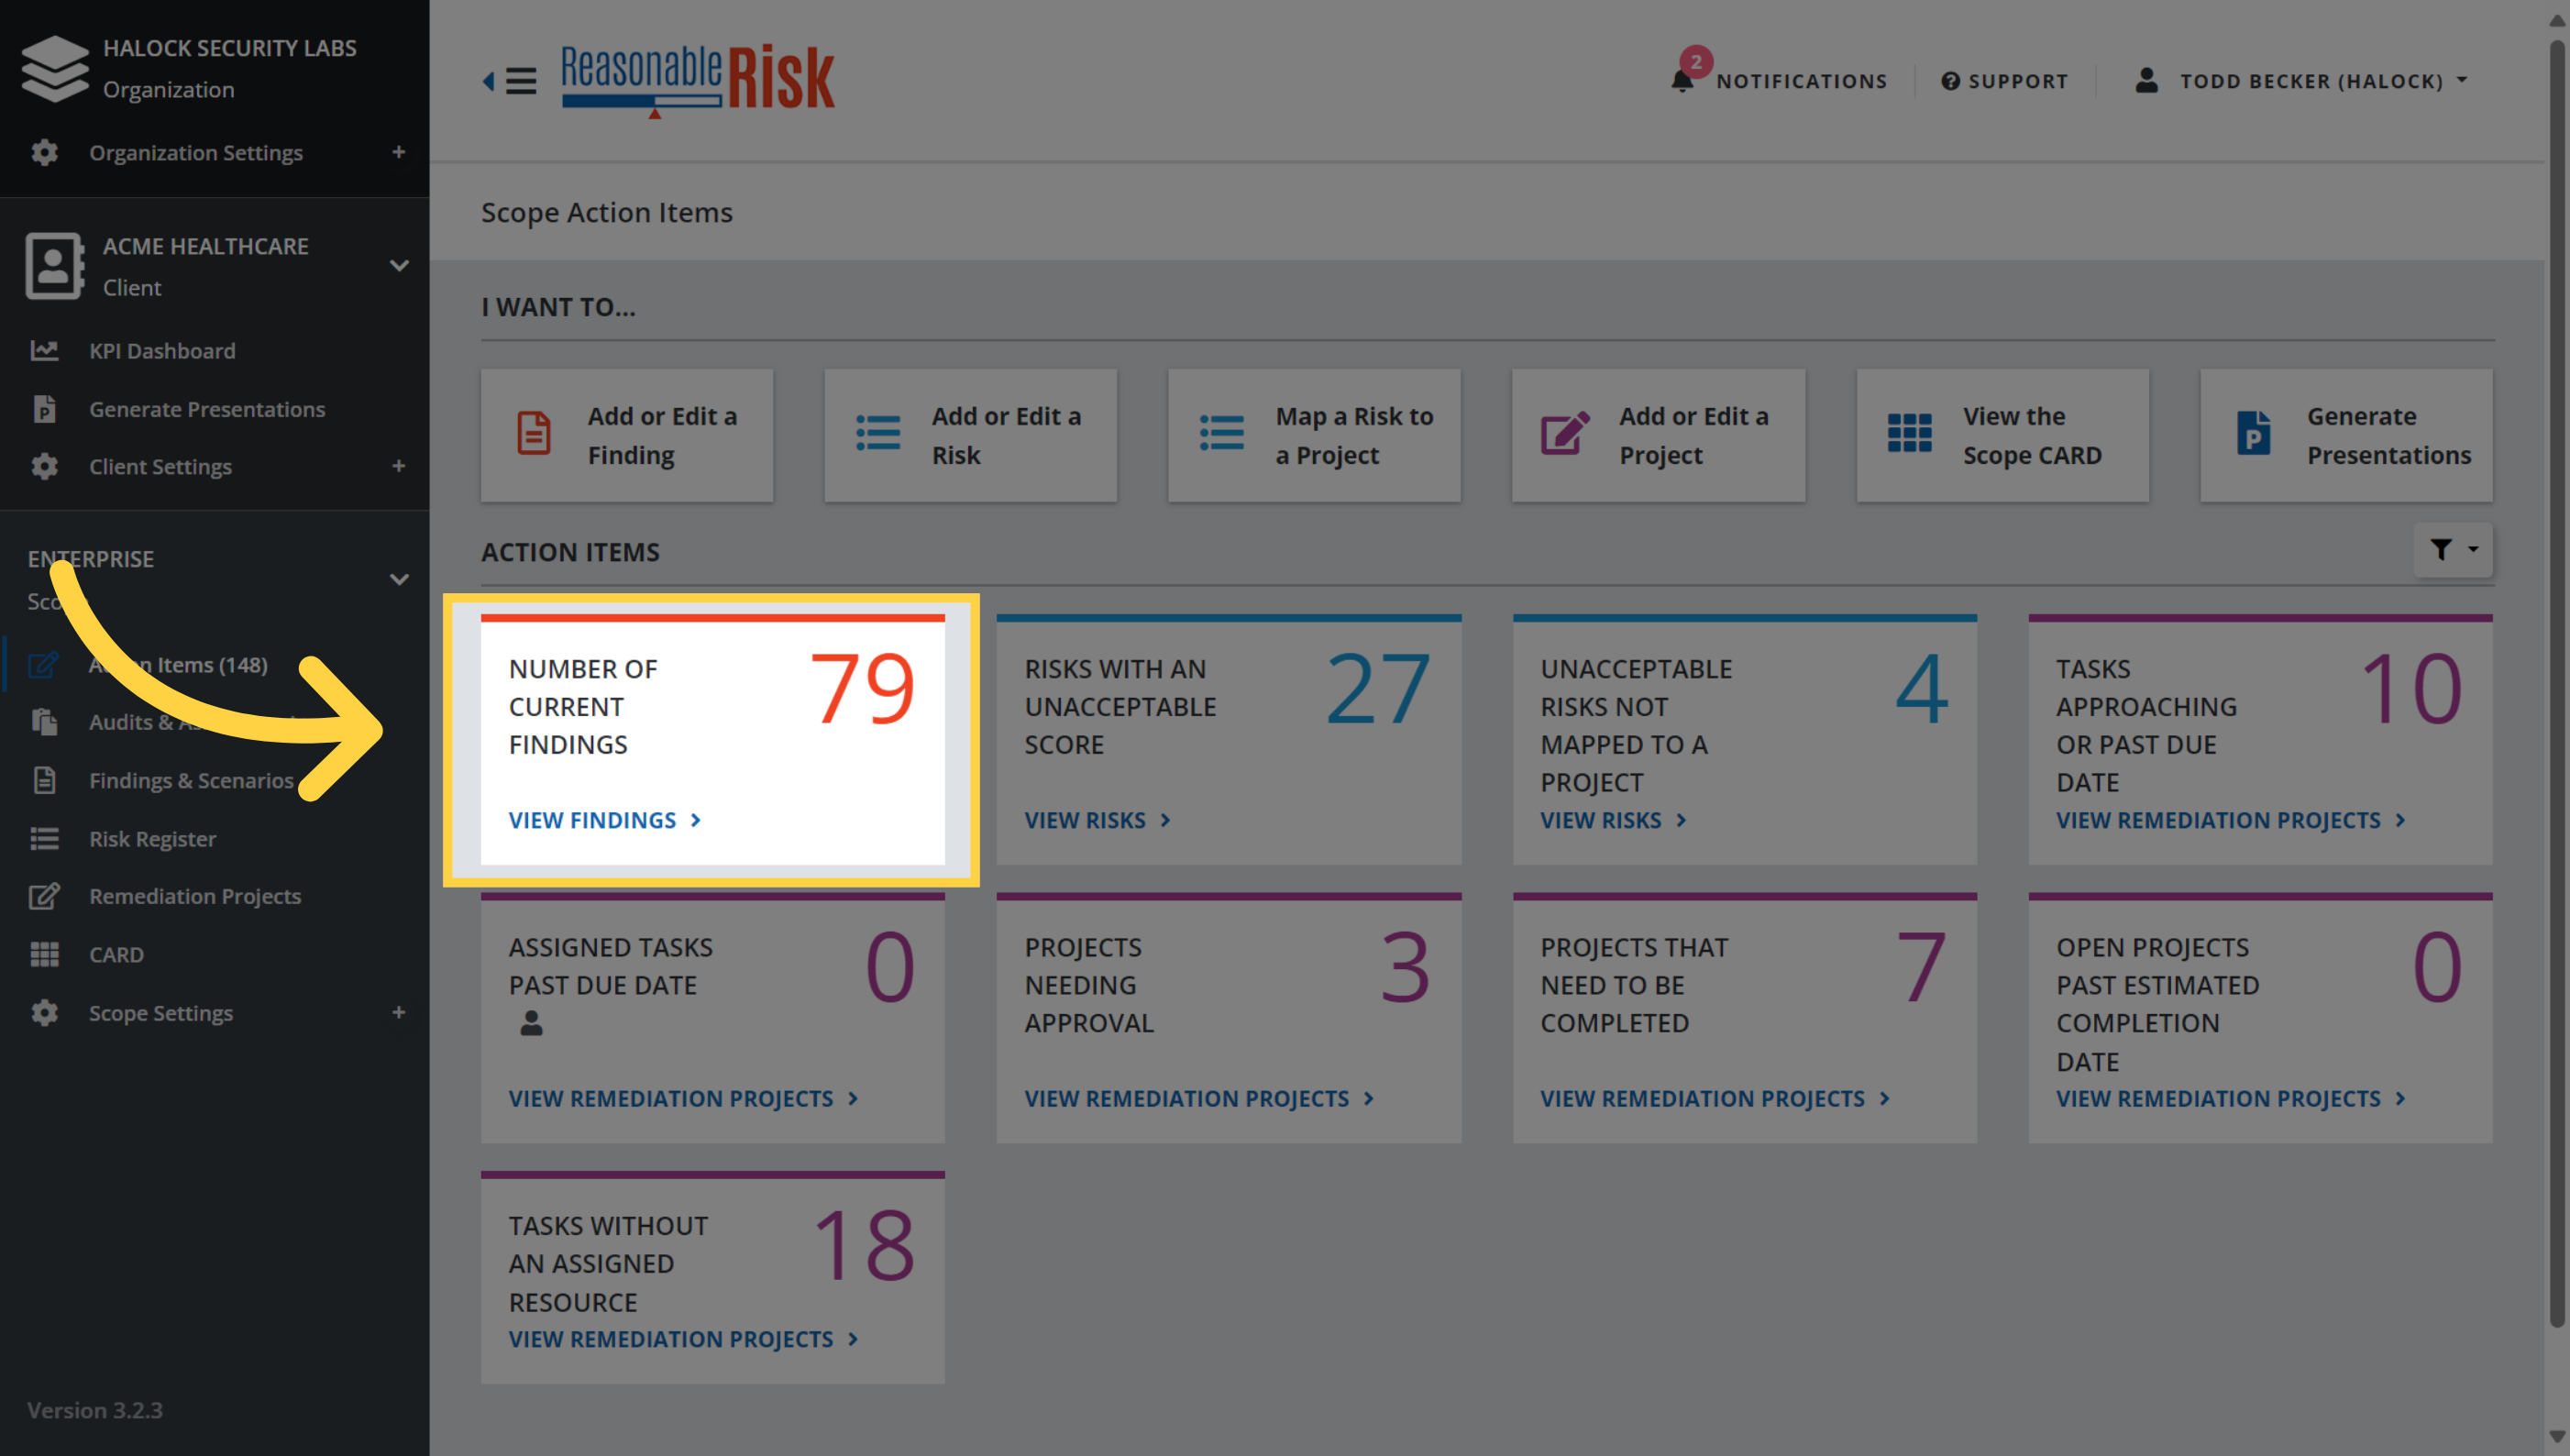Collapse the Acme Healthcare client chevron

tap(399, 265)
